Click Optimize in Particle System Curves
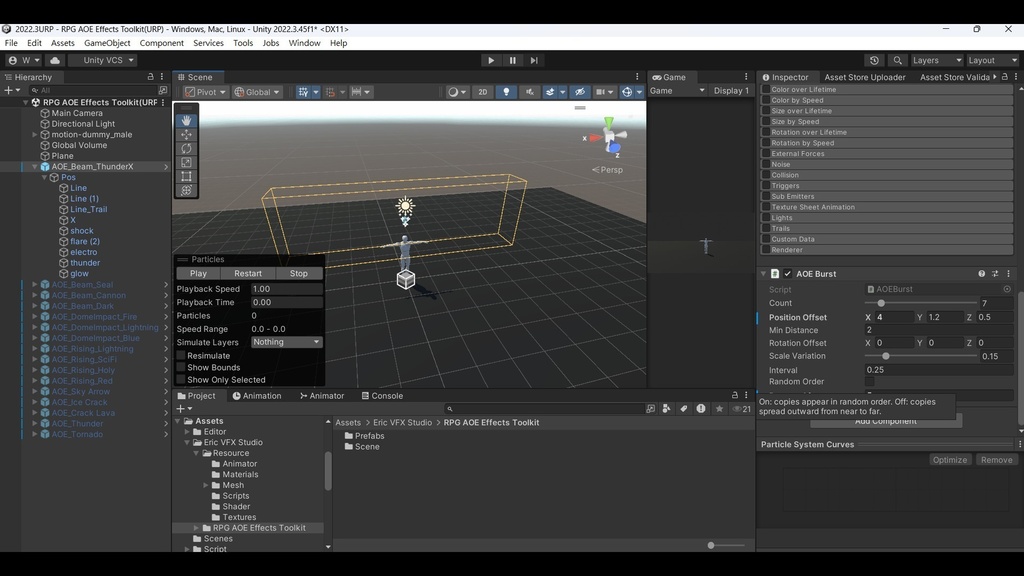The height and width of the screenshot is (576, 1024). click(950, 460)
